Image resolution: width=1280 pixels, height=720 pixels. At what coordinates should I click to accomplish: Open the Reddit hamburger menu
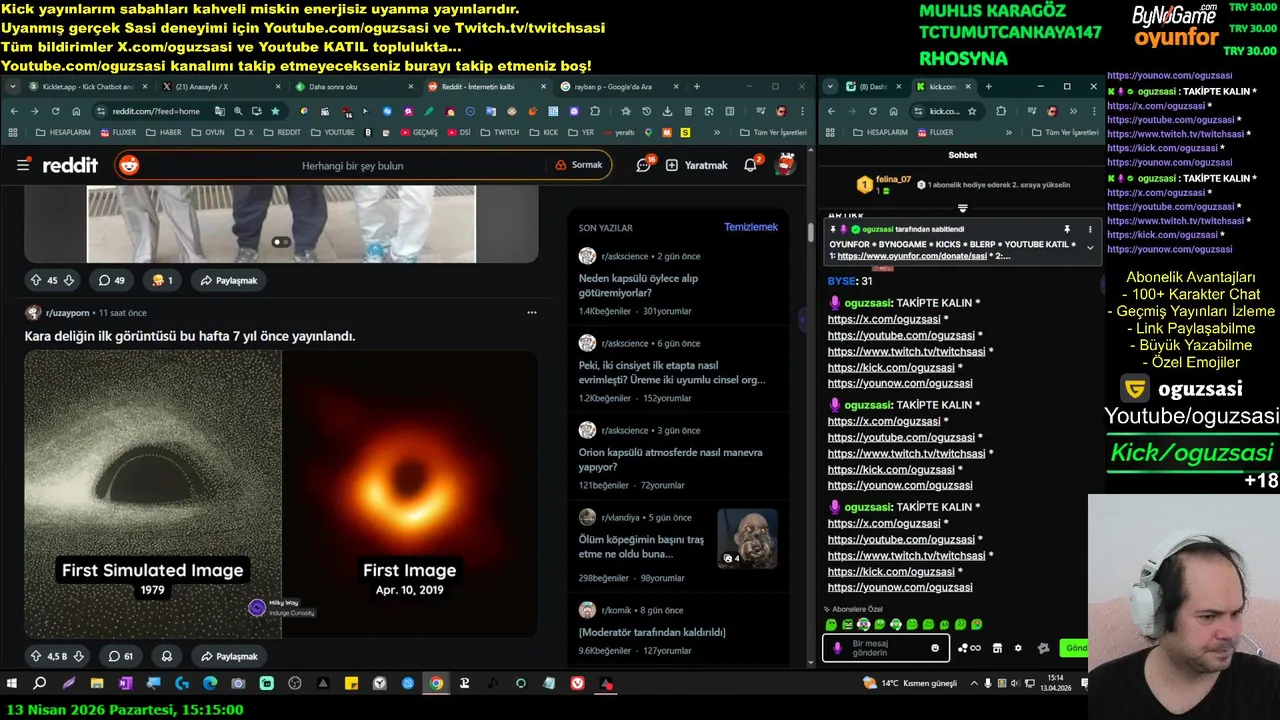click(x=24, y=165)
